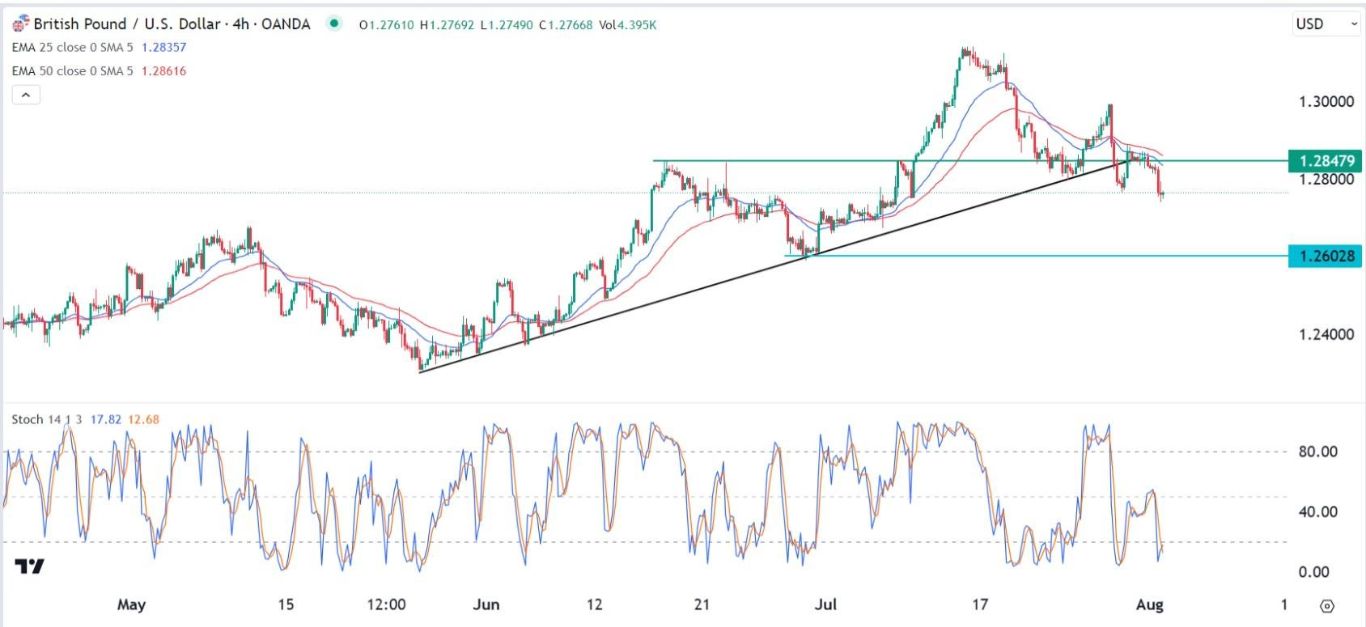Click the green 1.28479 price label

click(1325, 161)
